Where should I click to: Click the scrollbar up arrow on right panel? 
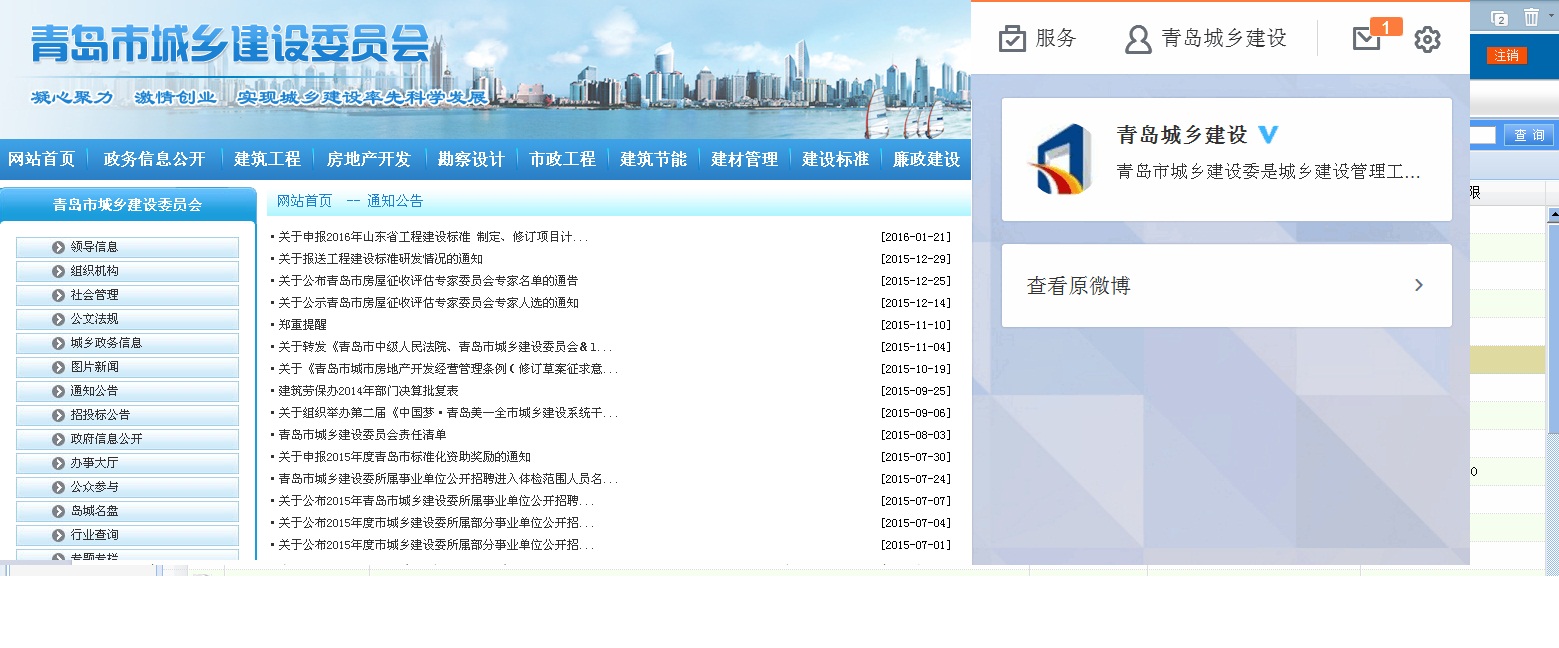point(1553,215)
